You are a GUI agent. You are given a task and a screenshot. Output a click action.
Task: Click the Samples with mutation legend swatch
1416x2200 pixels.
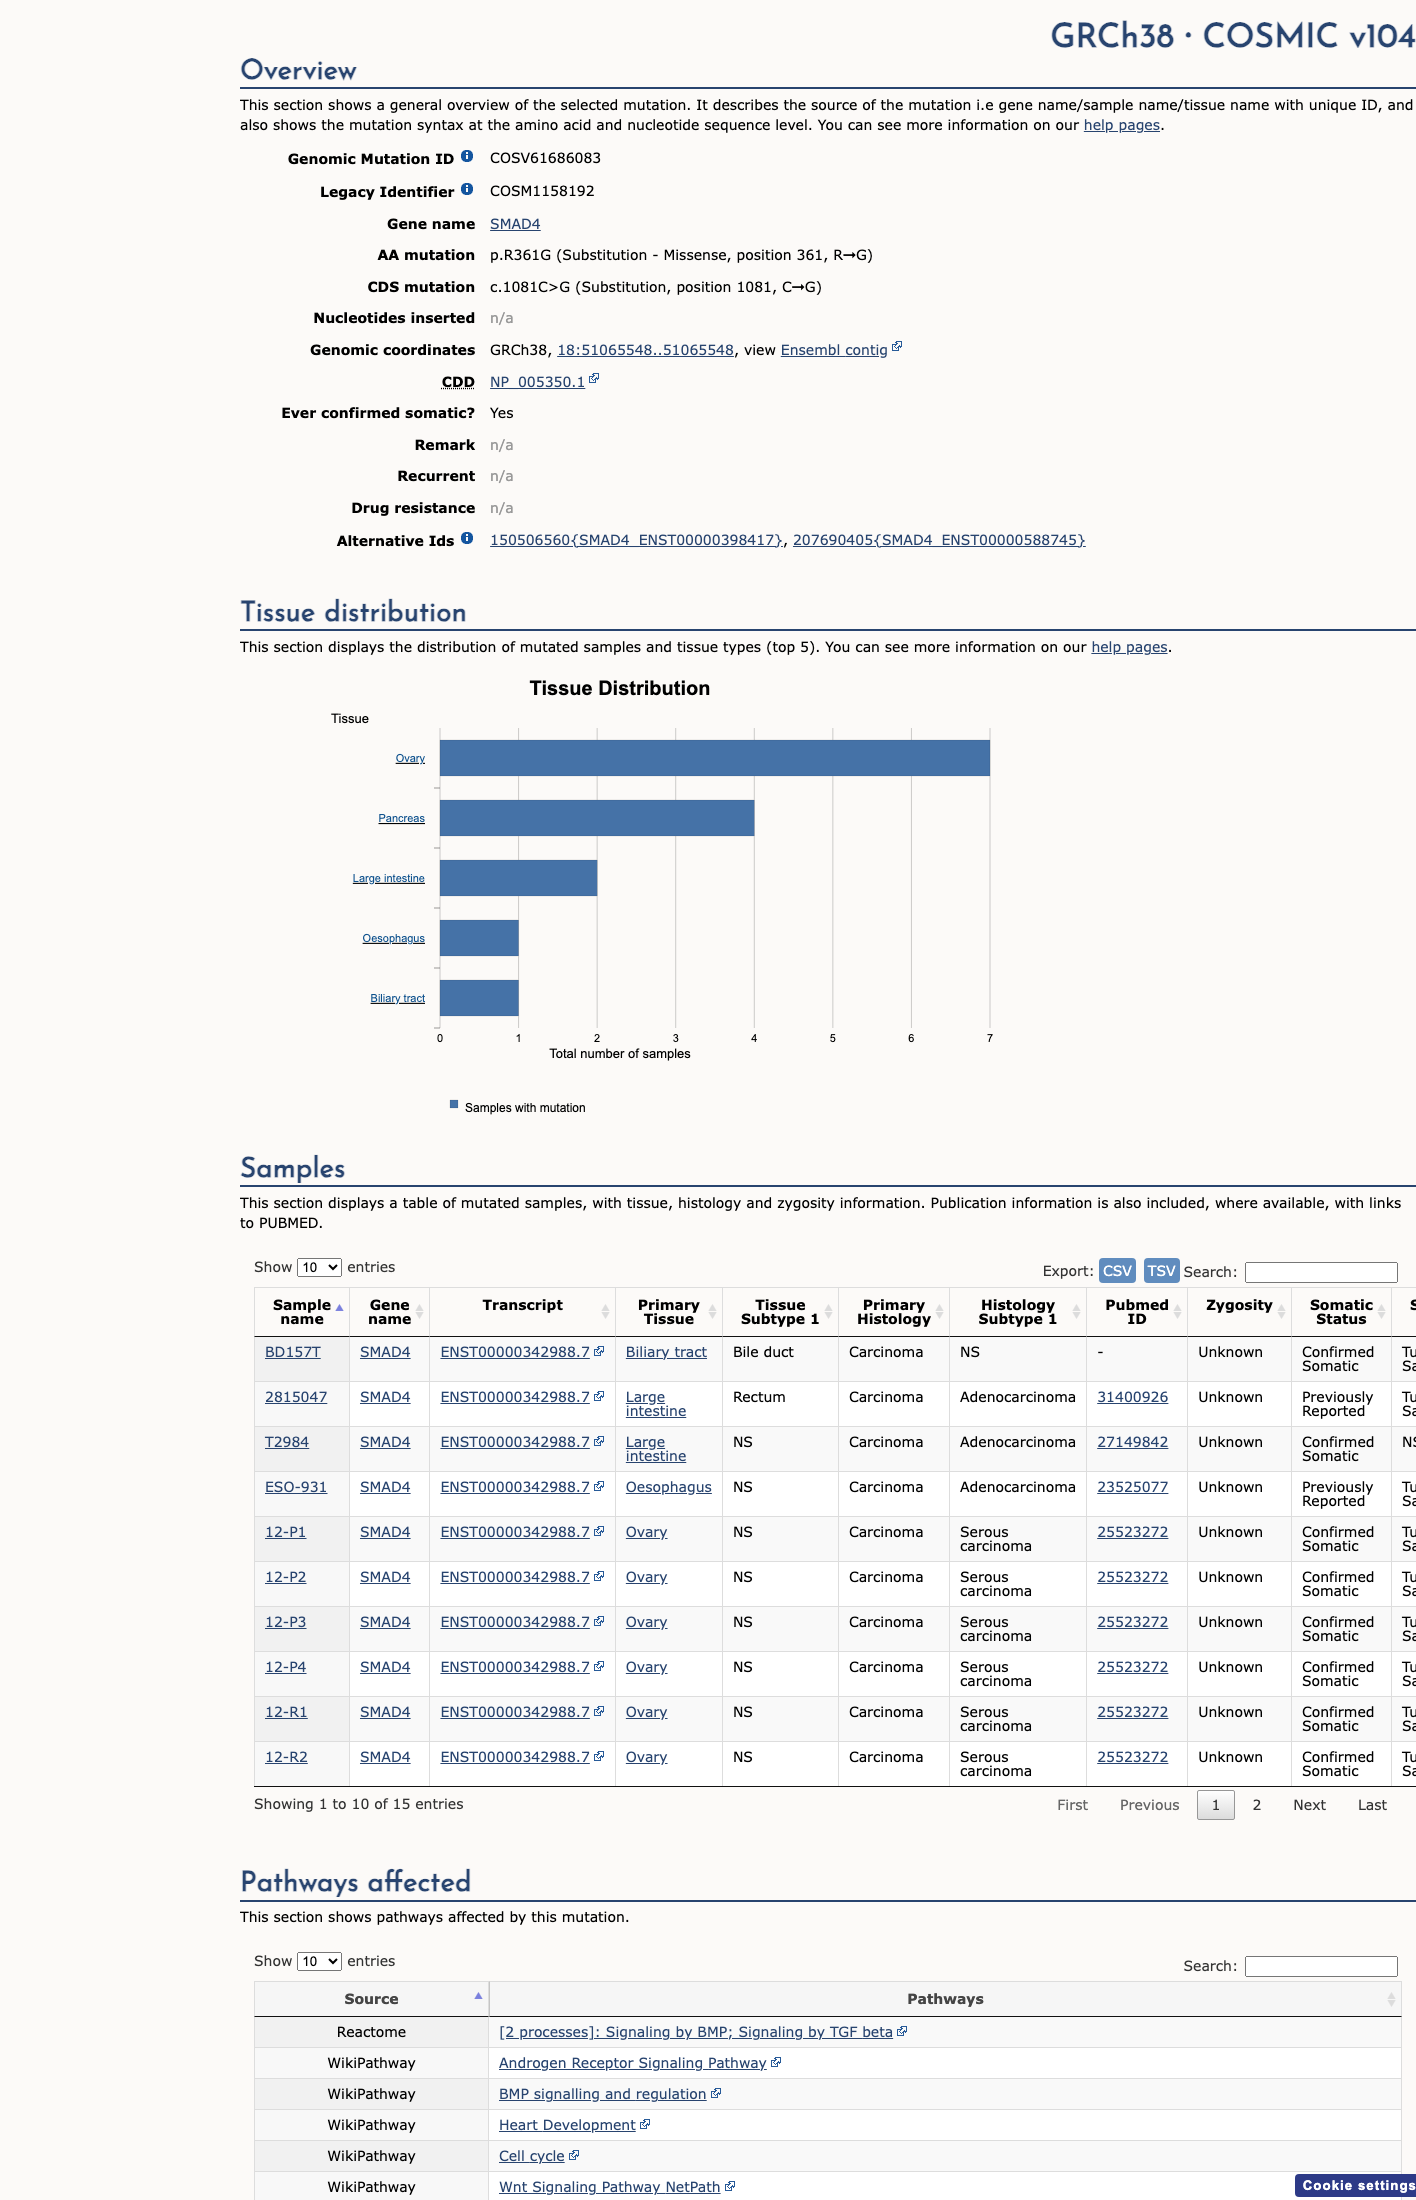(x=454, y=1105)
